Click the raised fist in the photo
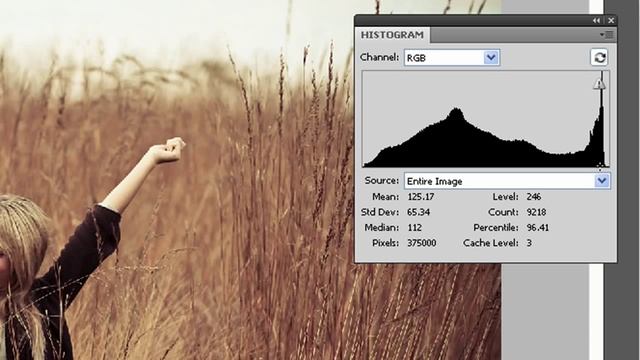 pos(166,150)
